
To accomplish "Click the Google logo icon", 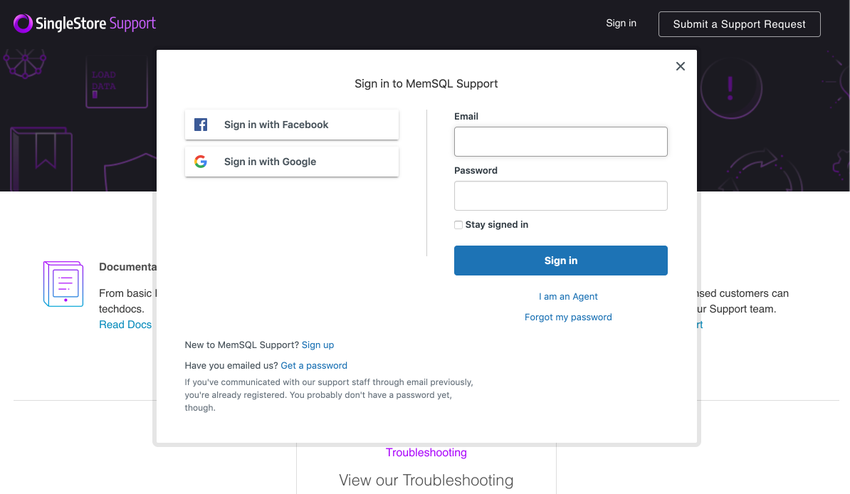I will click(x=201, y=162).
